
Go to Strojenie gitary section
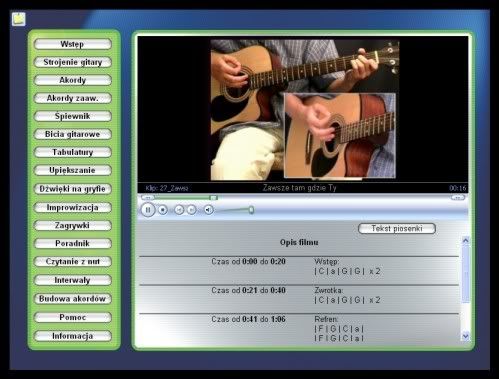[72, 62]
